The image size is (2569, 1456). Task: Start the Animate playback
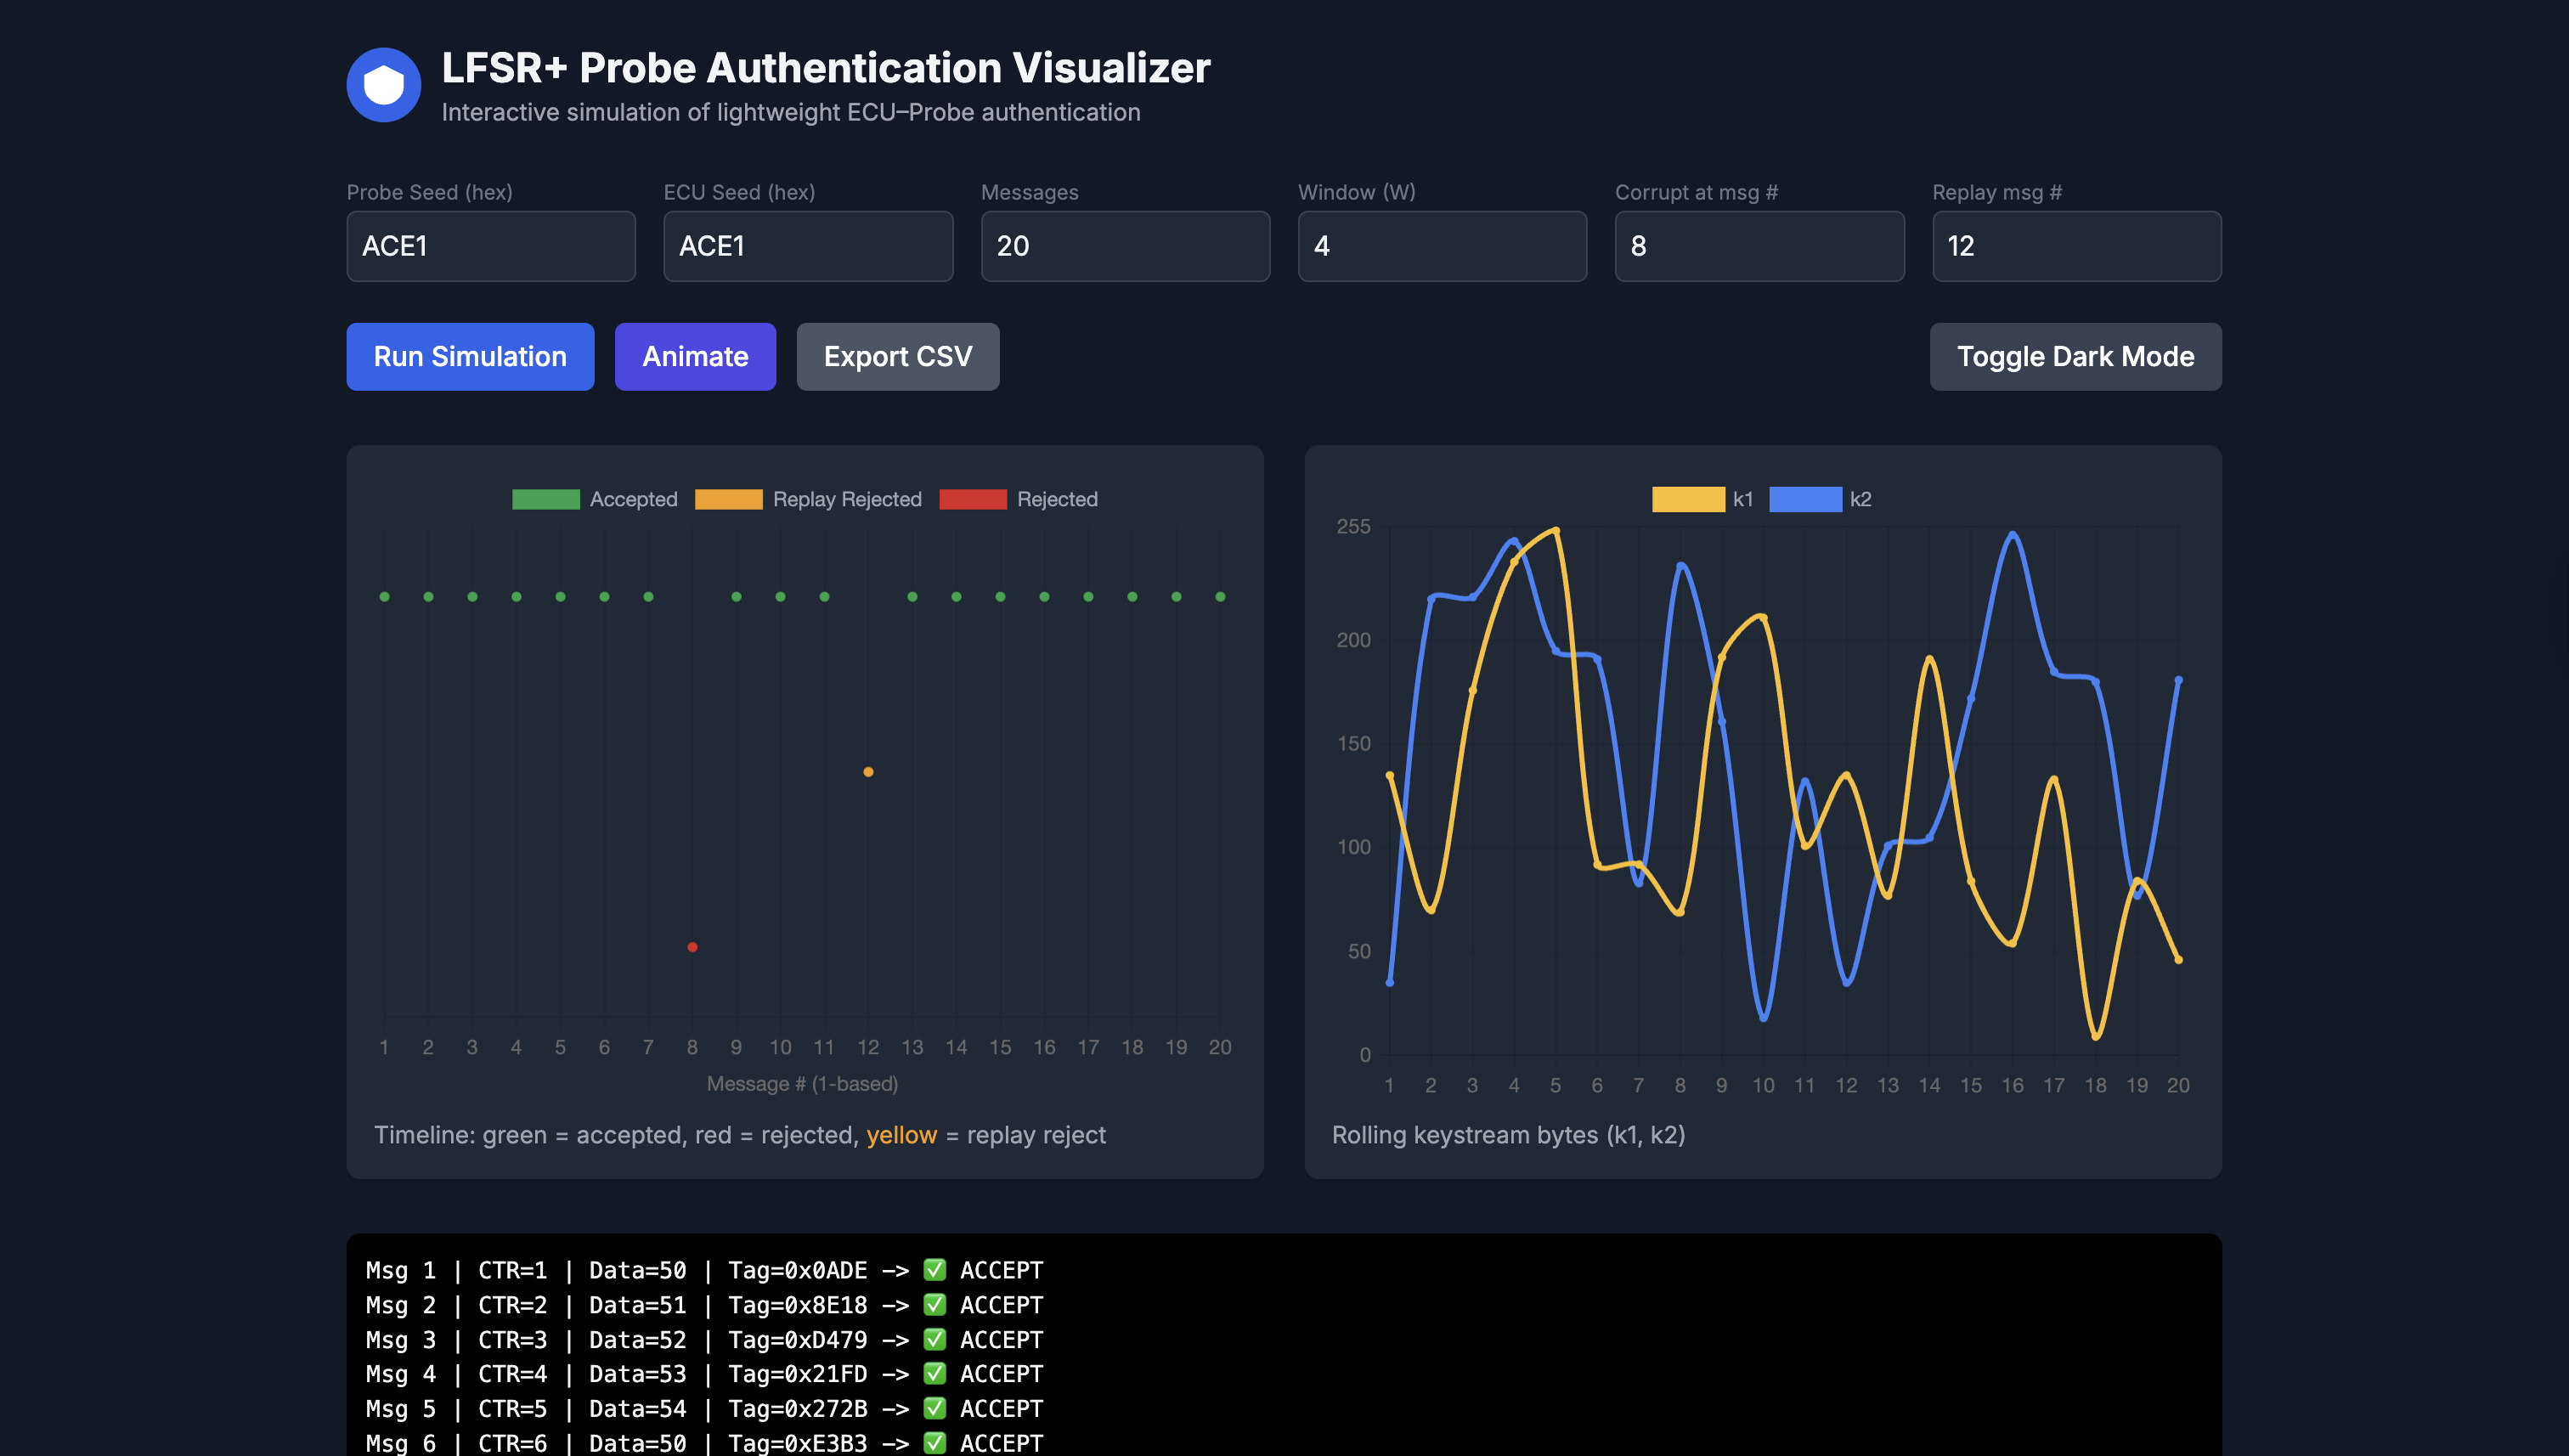point(695,356)
